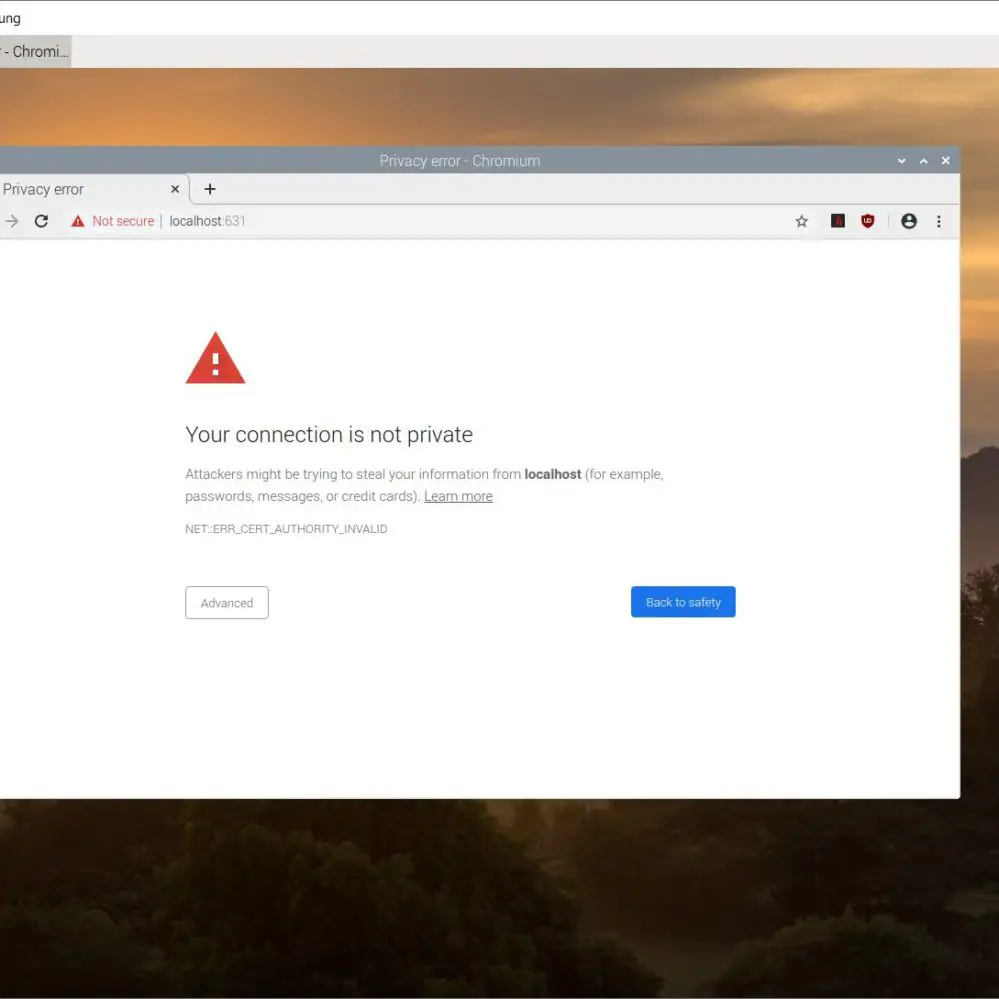Close the Chromium window

tap(945, 161)
